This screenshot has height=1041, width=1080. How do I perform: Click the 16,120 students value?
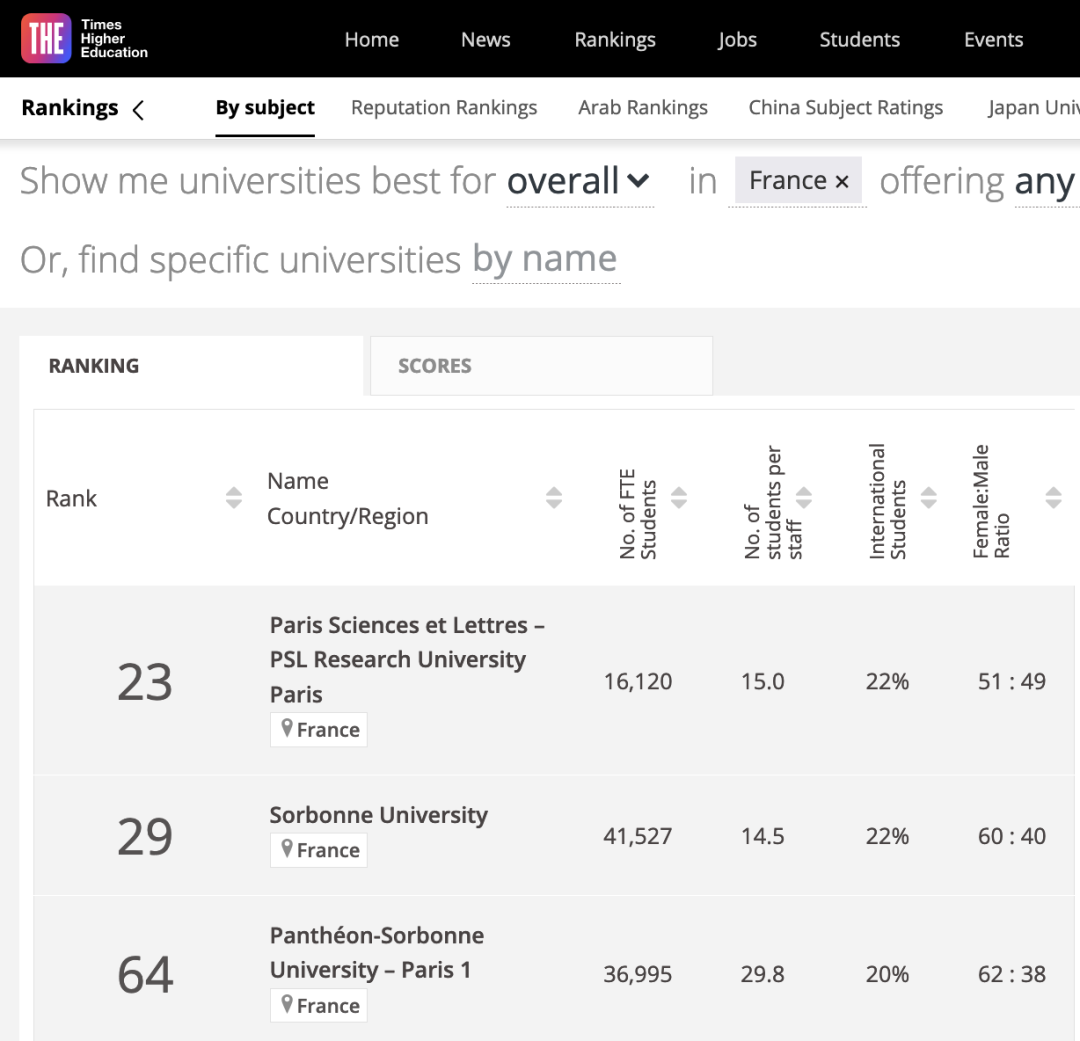click(x=638, y=681)
